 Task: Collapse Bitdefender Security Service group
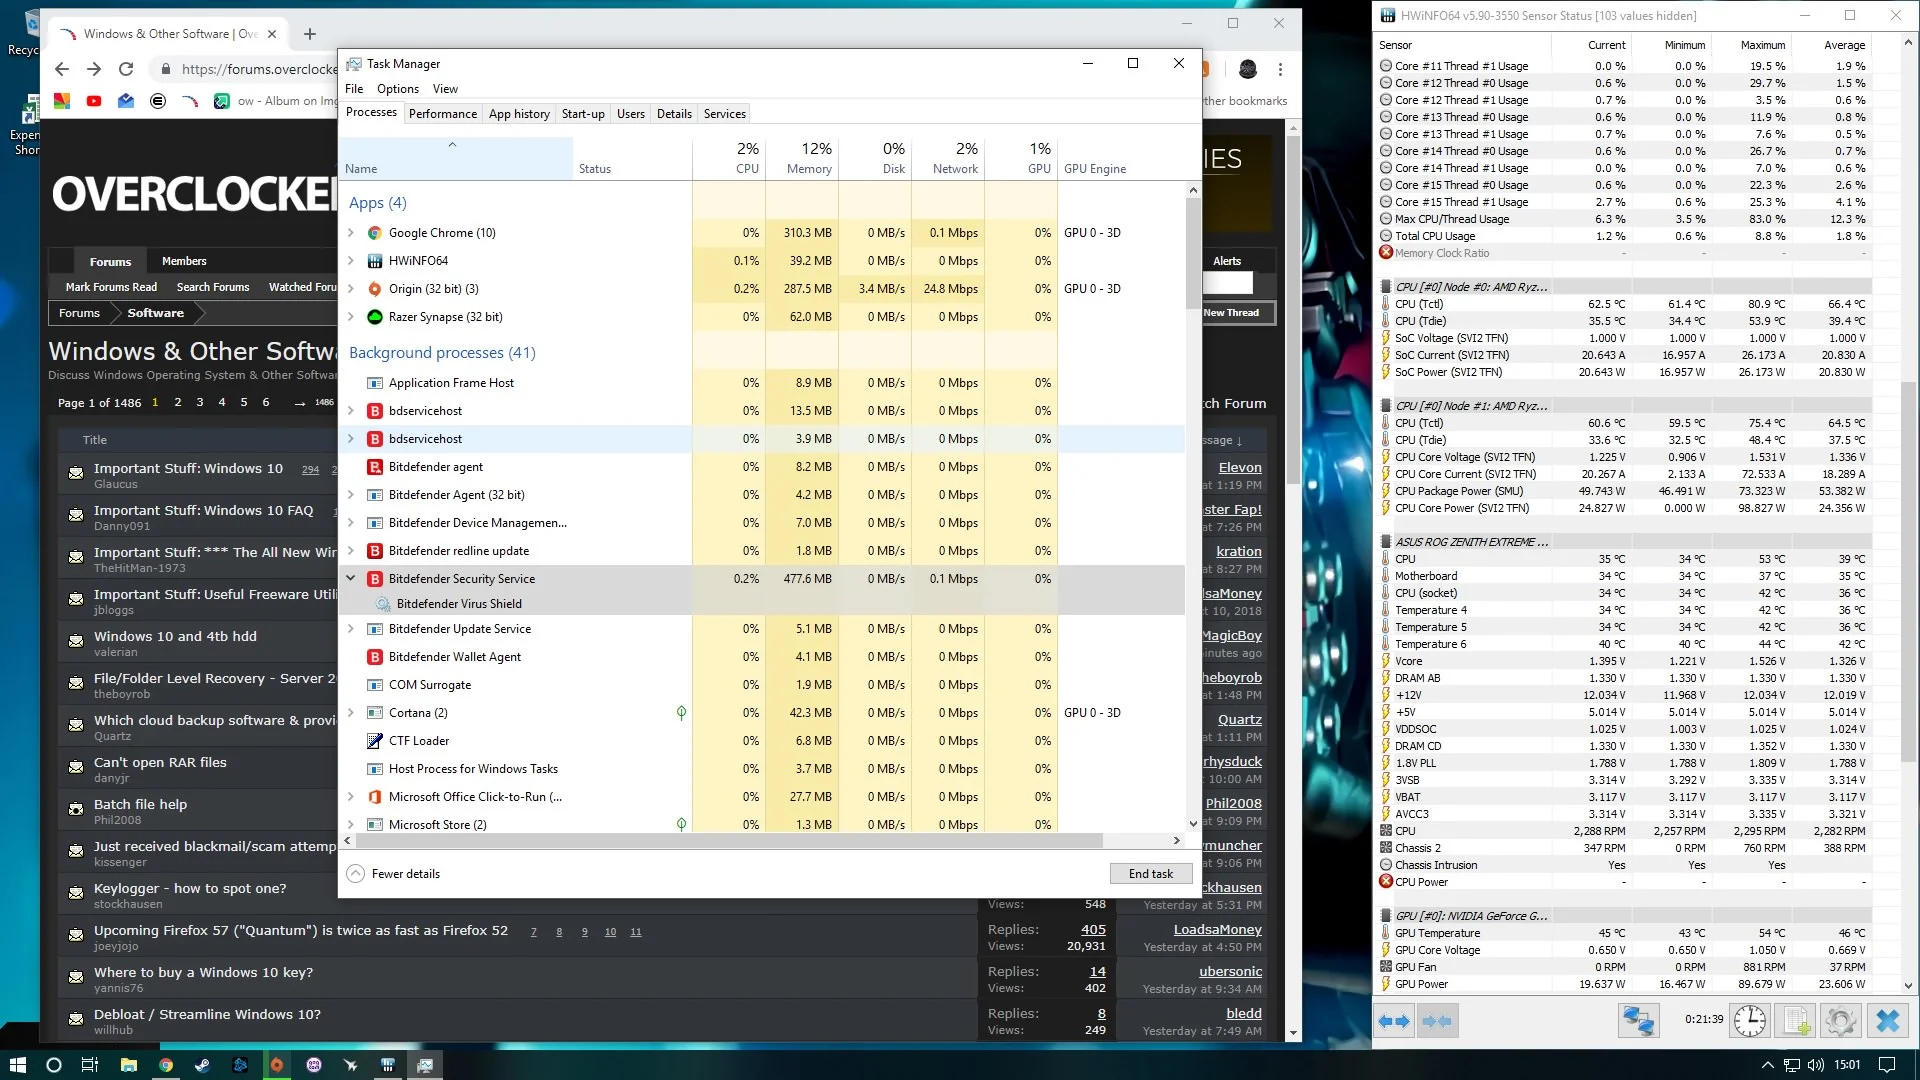point(351,578)
